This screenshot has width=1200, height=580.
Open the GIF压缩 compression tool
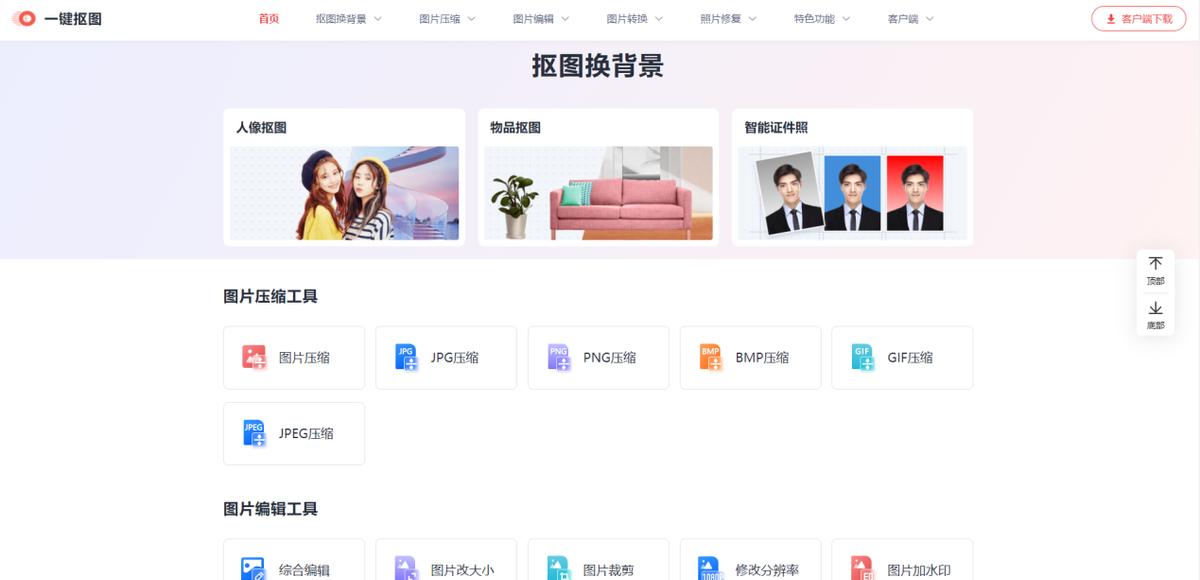click(902, 357)
